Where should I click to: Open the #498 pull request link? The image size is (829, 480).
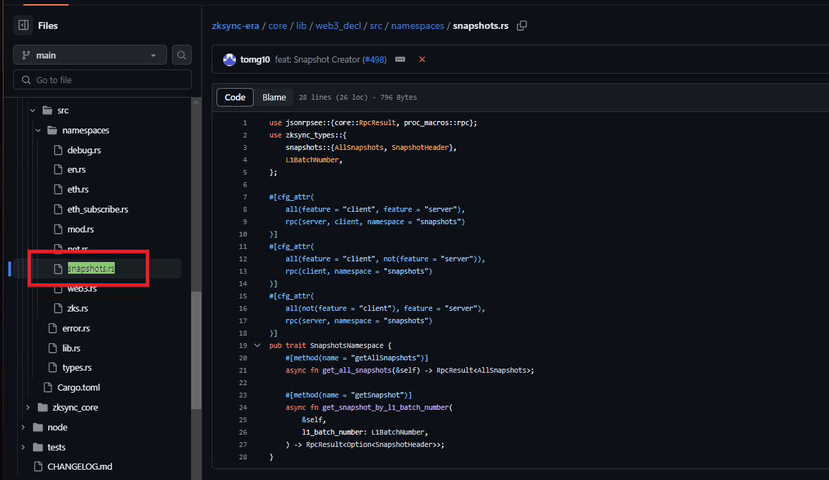click(376, 60)
